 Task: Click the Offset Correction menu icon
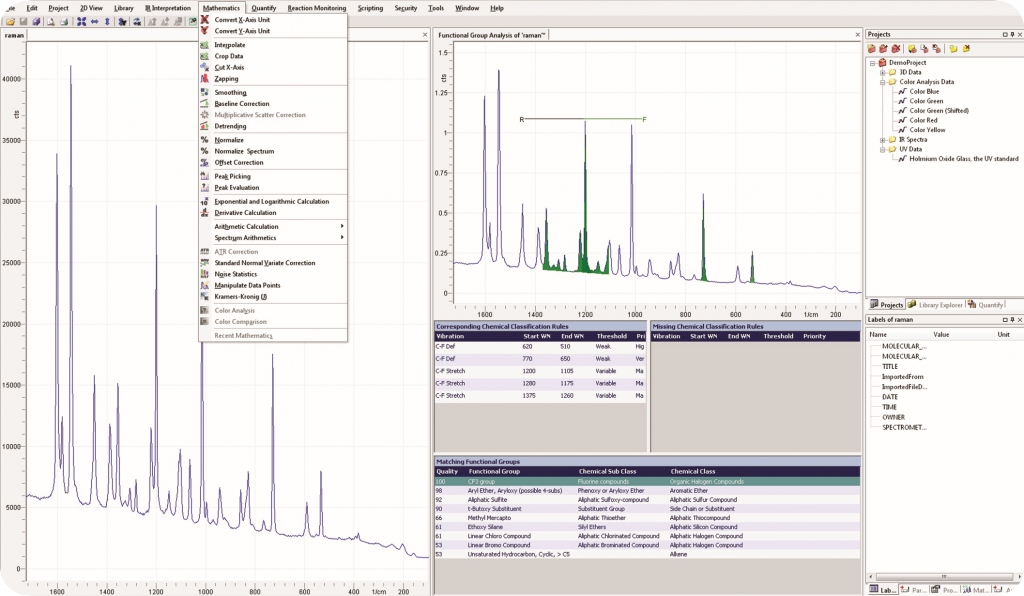click(x=204, y=163)
